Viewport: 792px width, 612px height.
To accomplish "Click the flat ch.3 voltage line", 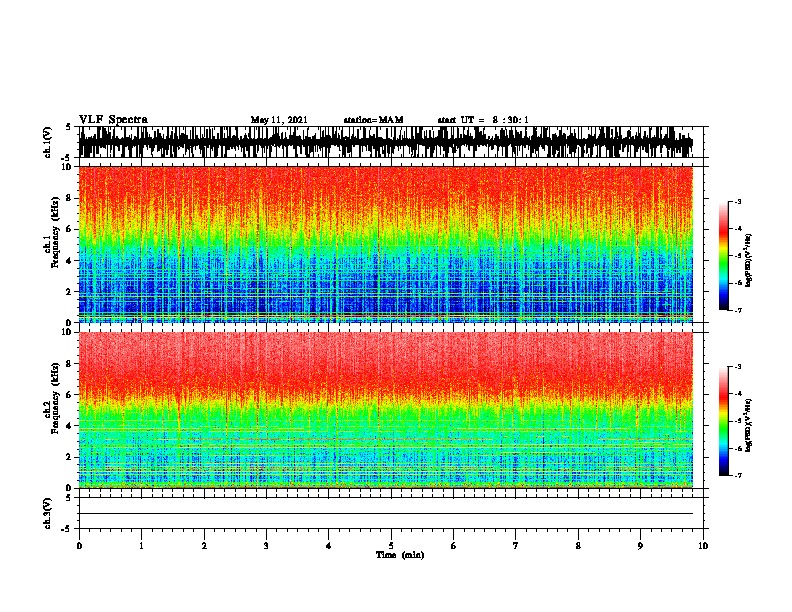I will 385,514.
